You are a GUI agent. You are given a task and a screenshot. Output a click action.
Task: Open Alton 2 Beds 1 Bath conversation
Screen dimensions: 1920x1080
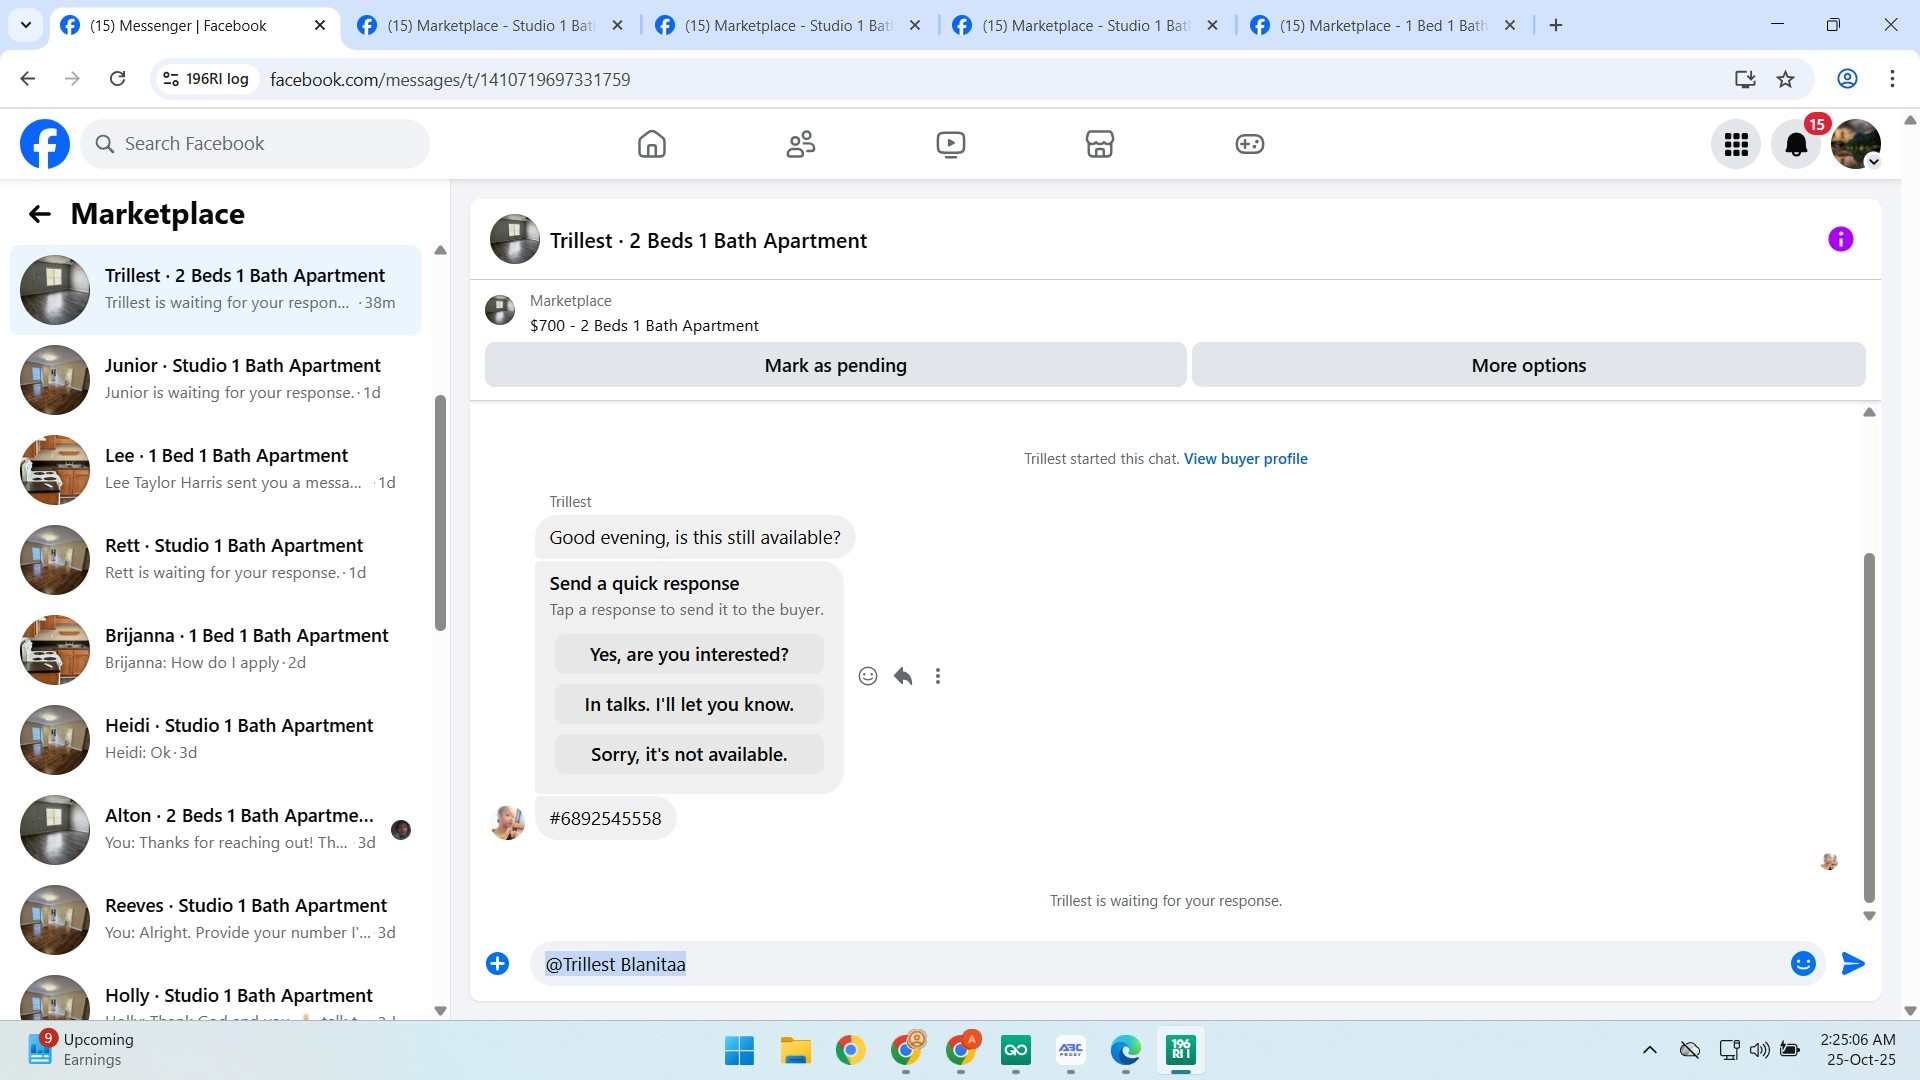pyautogui.click(x=215, y=830)
